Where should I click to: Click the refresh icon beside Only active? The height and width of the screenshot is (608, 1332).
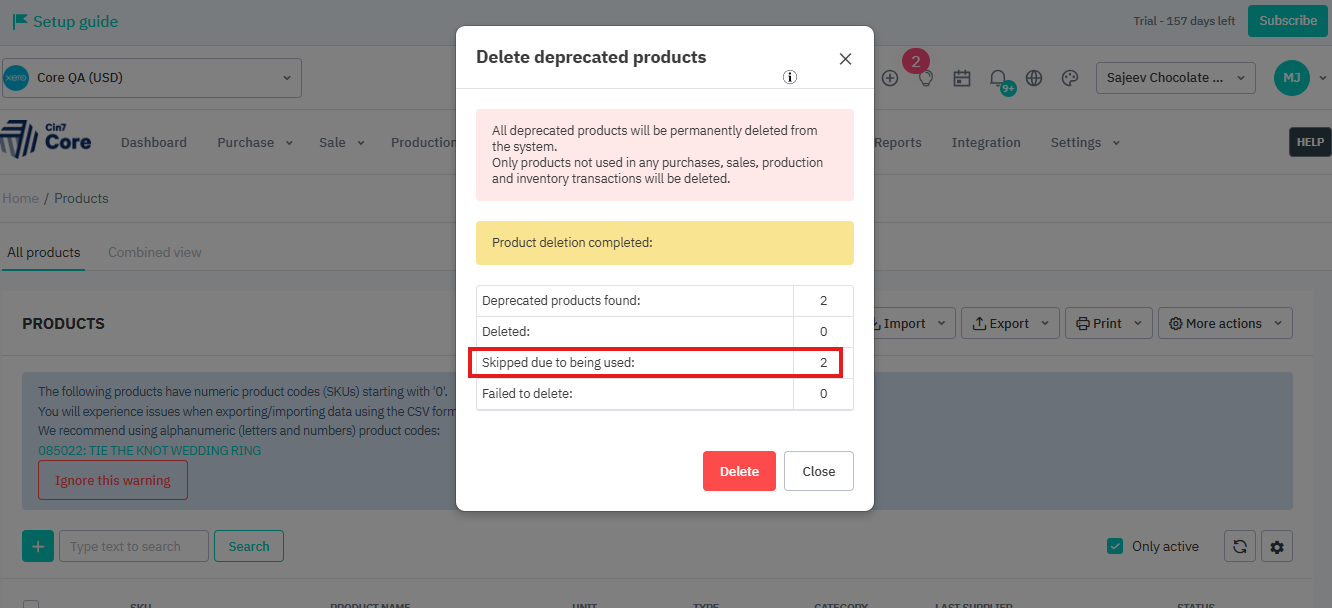click(x=1240, y=546)
